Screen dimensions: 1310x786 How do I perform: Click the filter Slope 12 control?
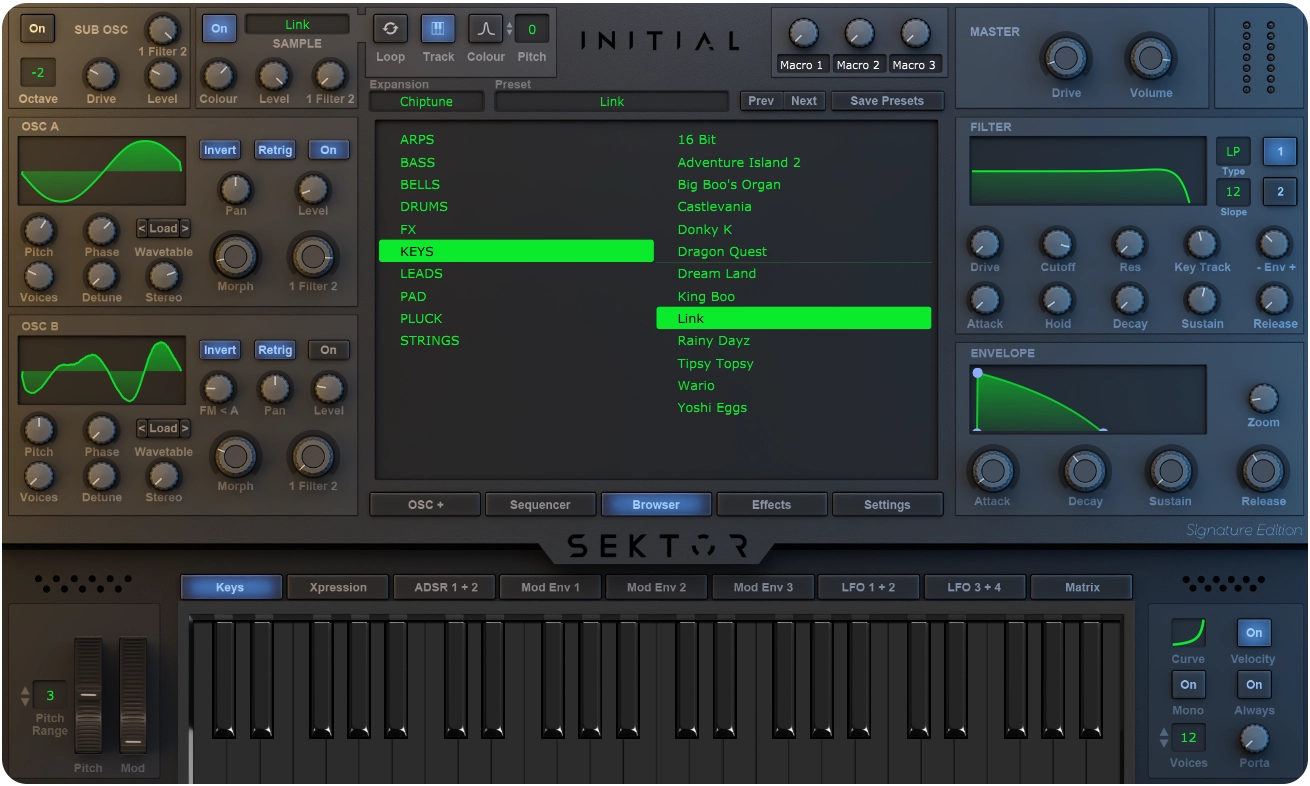click(x=1233, y=192)
